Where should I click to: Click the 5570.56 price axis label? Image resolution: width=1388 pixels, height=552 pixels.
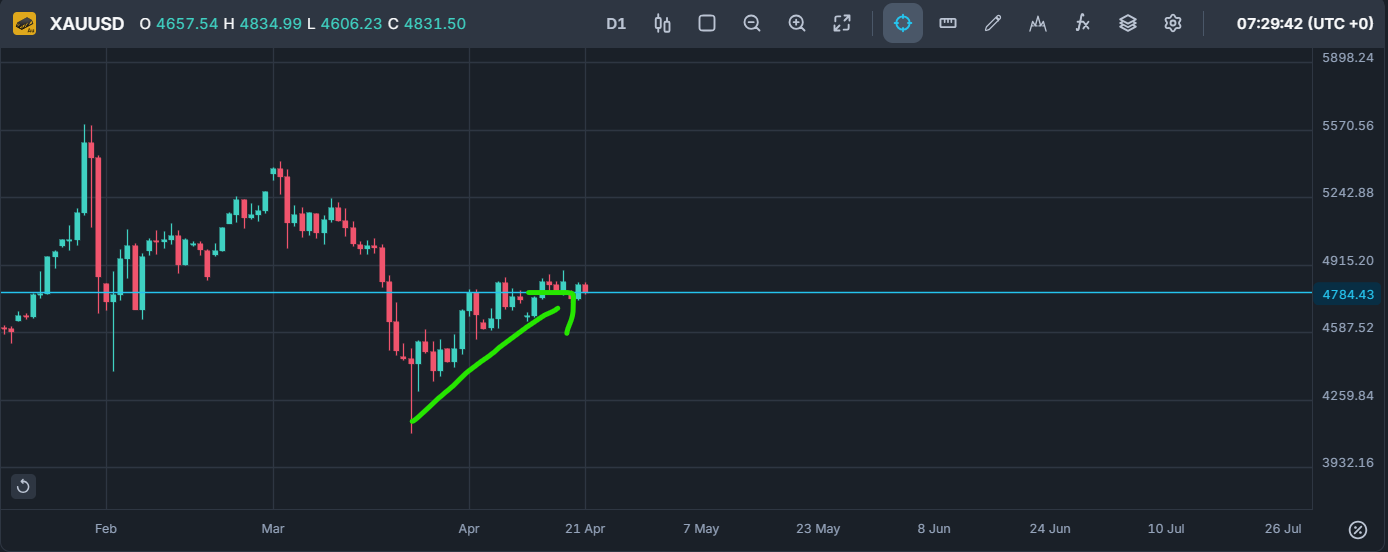point(1348,126)
